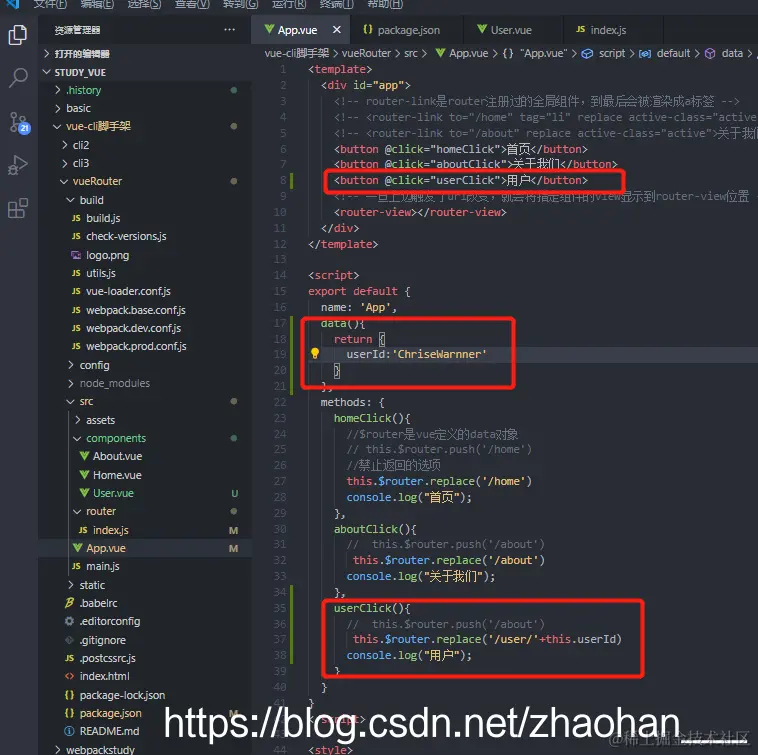Open build.js in the explorer
The width and height of the screenshot is (758, 755).
click(x=103, y=218)
